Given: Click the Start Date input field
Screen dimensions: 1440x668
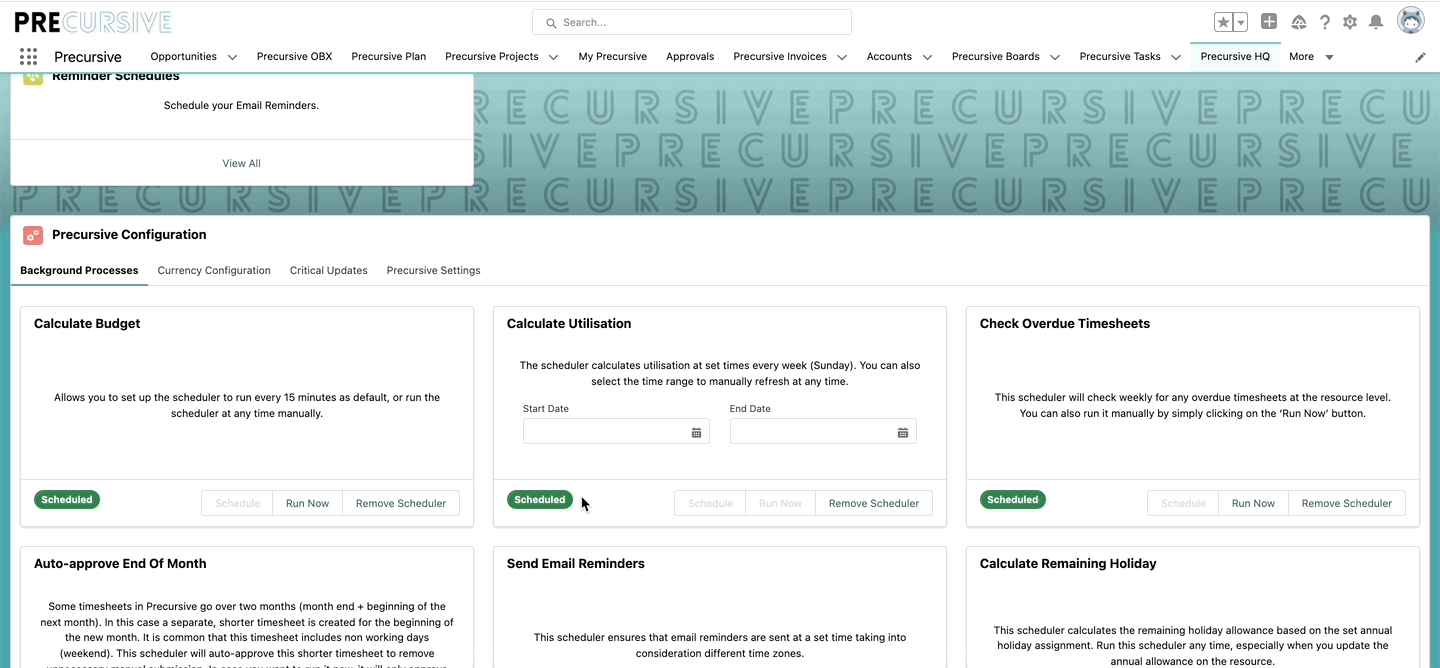Looking at the screenshot, I should click(x=616, y=431).
